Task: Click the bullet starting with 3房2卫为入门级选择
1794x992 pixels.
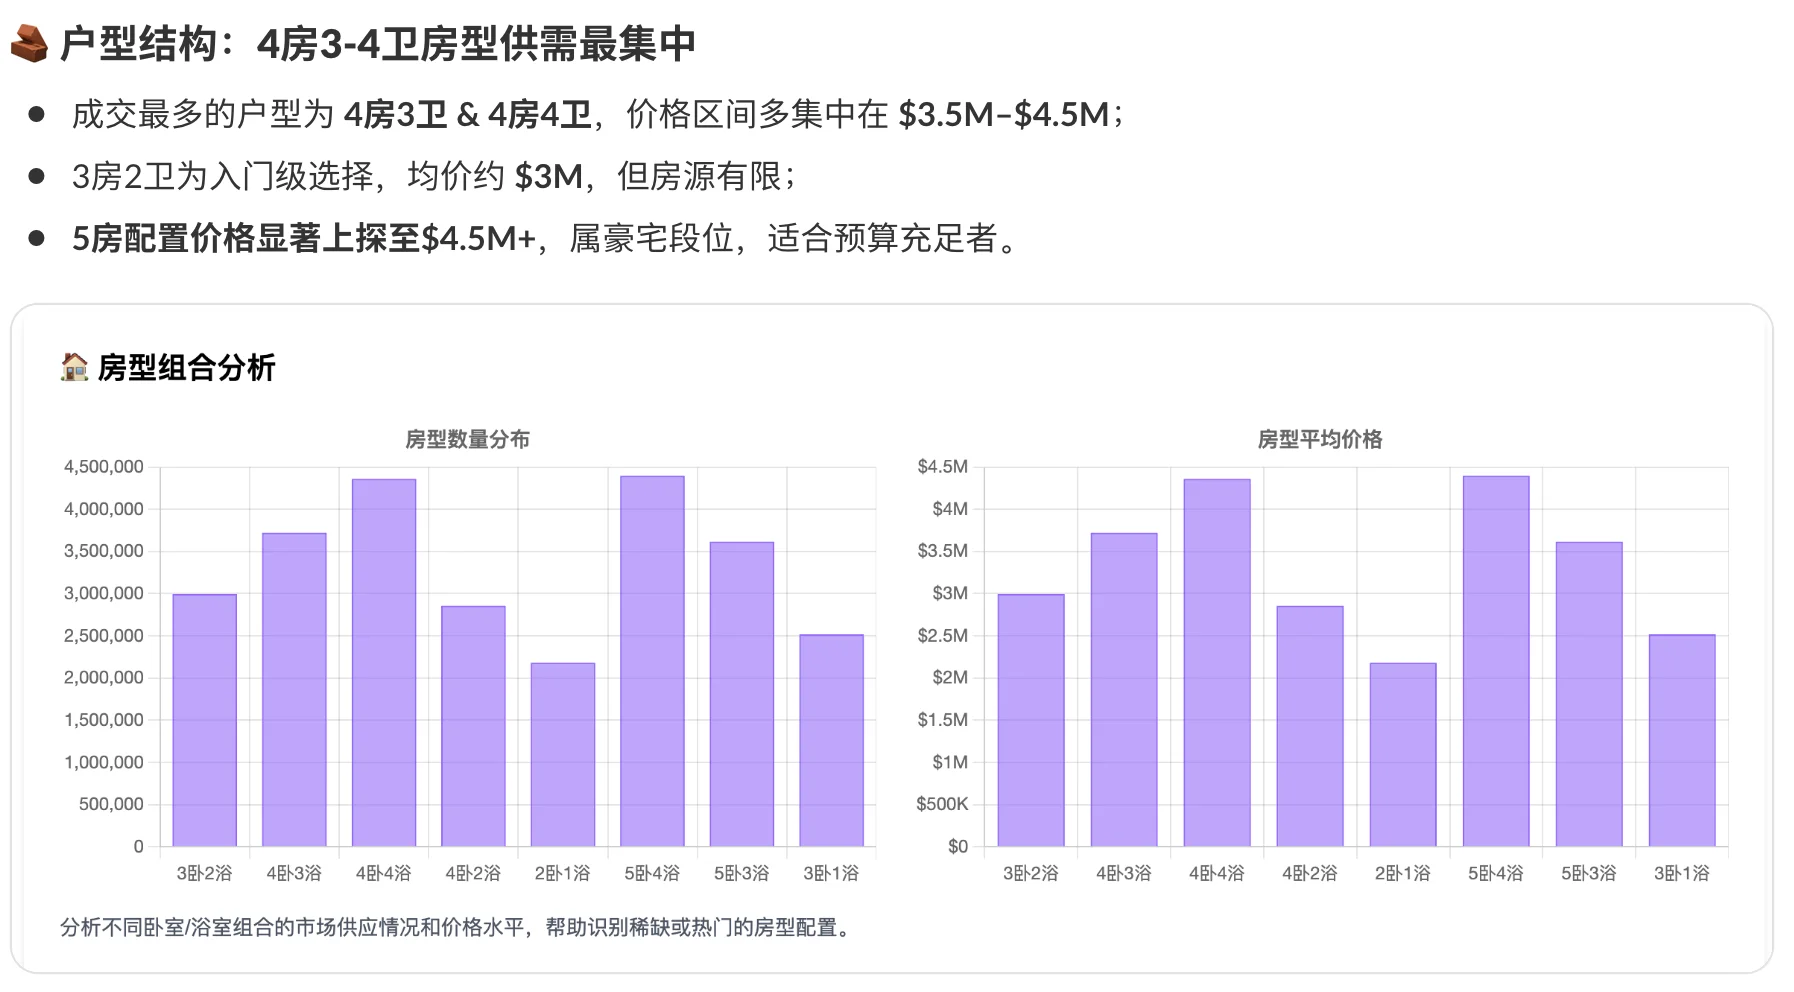Action: (434, 177)
